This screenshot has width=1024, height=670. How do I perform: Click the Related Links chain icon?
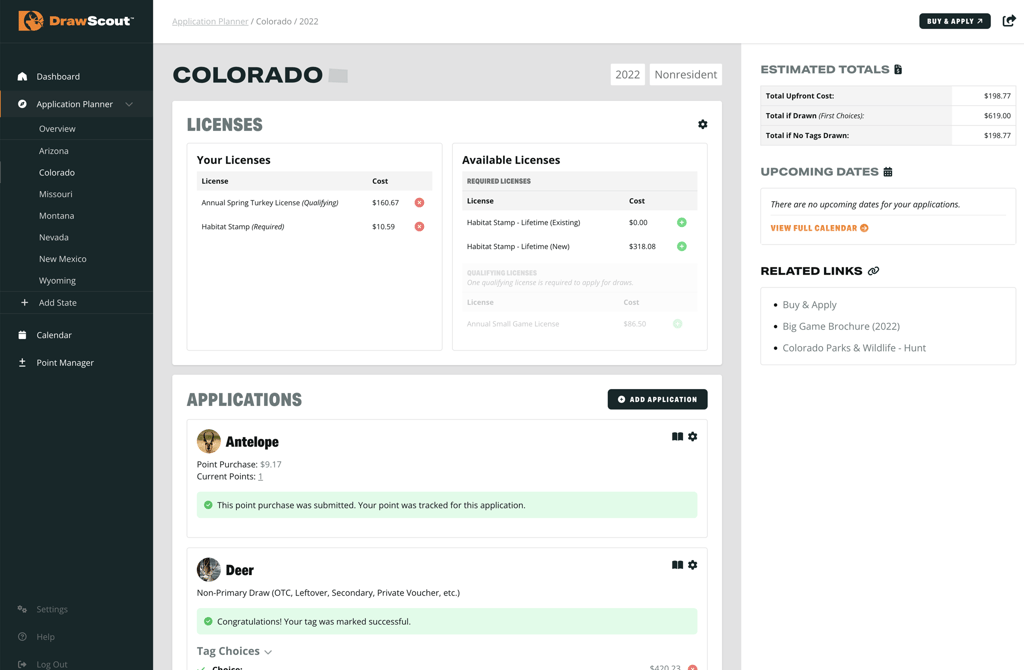873,271
